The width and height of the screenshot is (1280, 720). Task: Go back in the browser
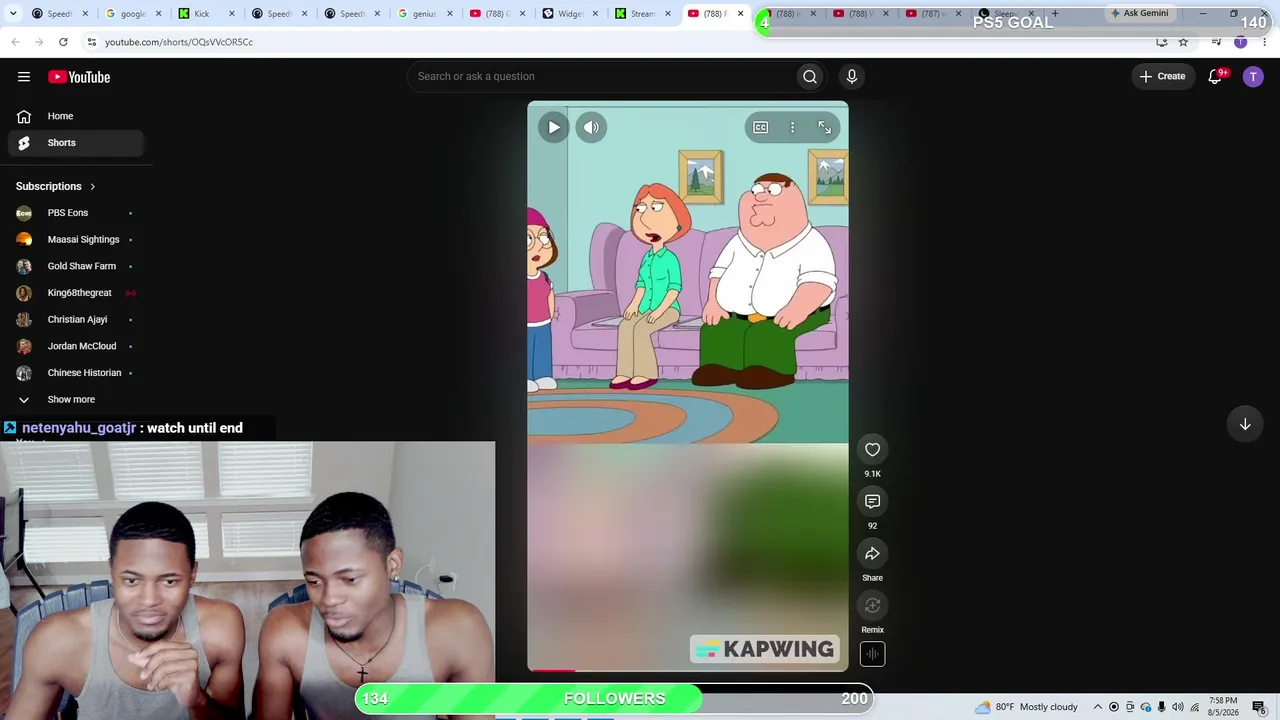15,42
